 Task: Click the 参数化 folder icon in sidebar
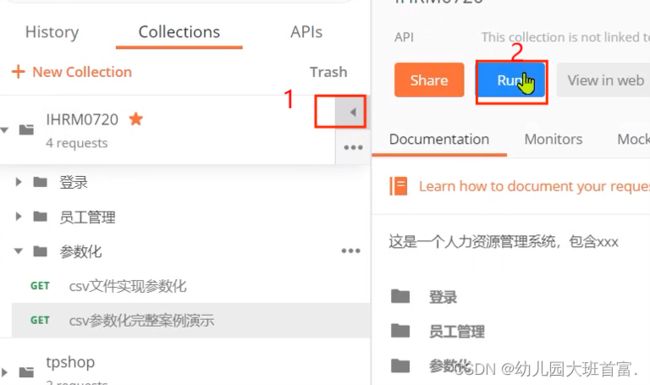[x=40, y=251]
